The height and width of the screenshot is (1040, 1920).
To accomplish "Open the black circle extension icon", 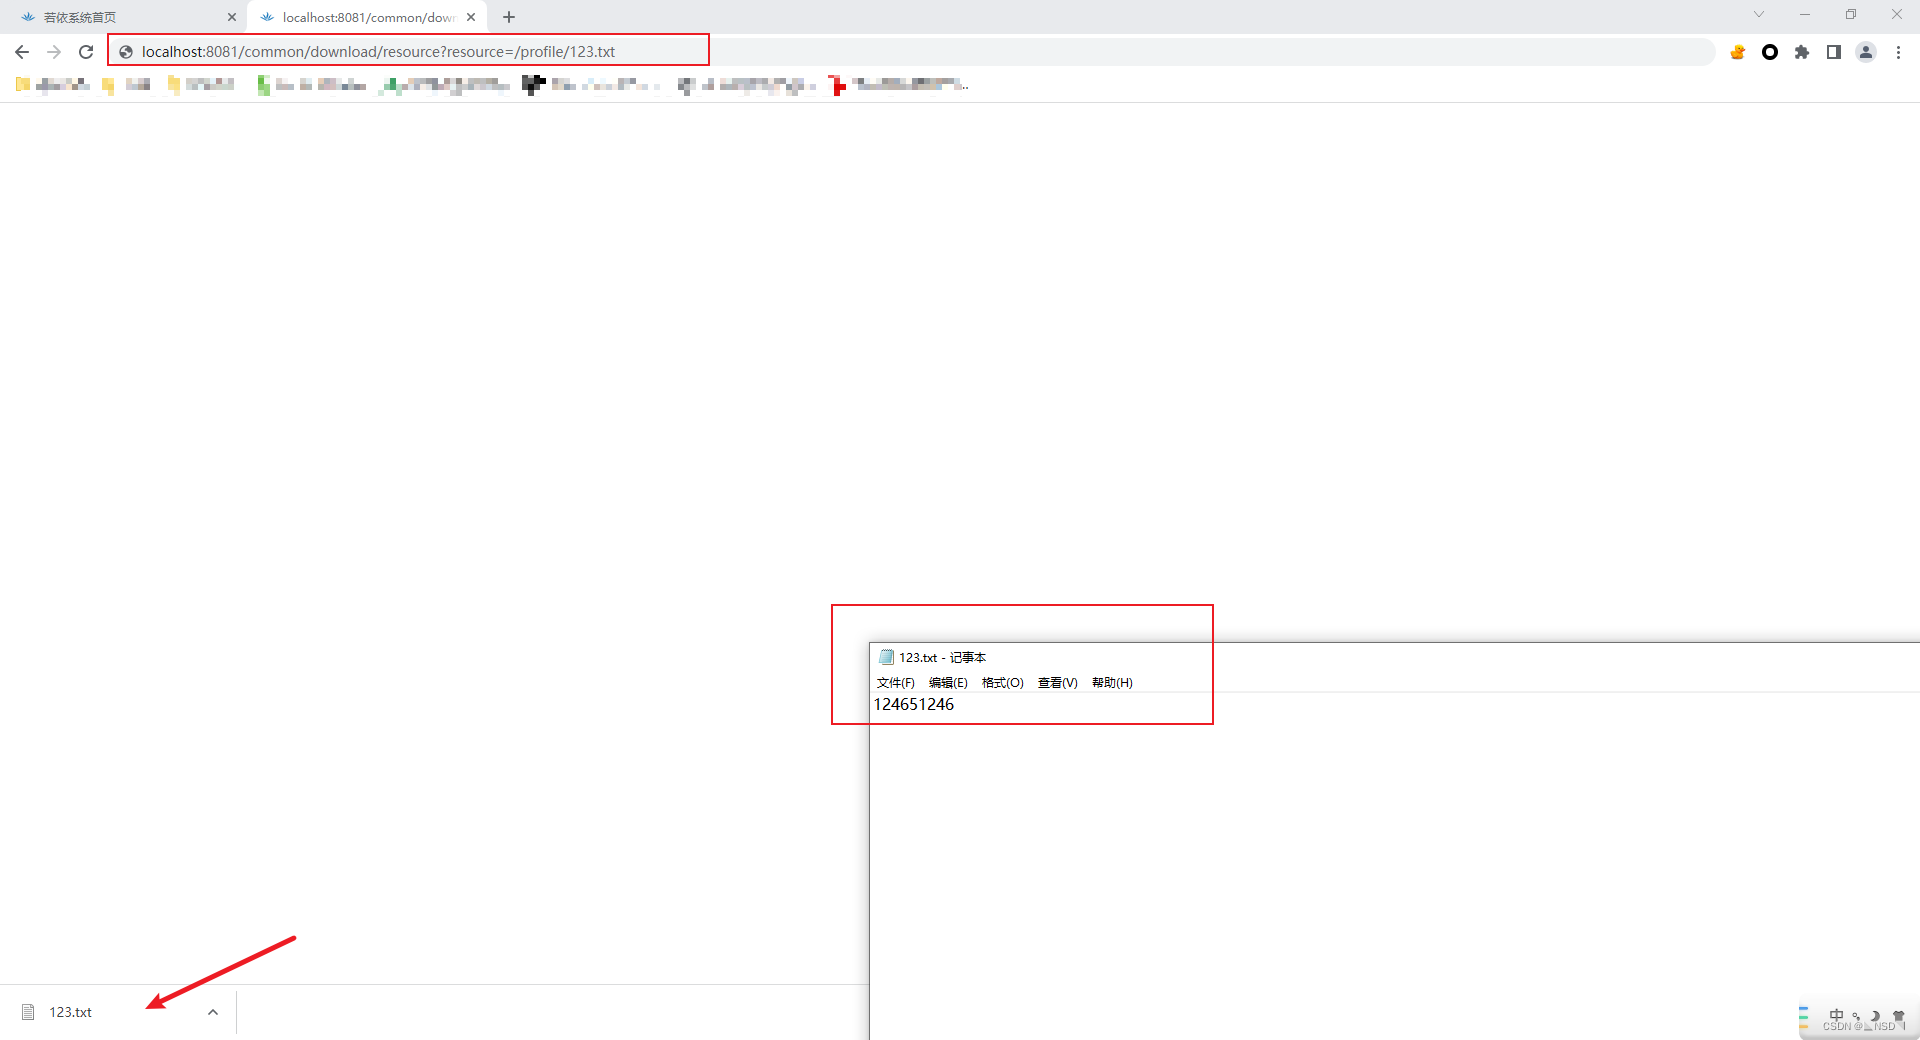I will [1770, 52].
